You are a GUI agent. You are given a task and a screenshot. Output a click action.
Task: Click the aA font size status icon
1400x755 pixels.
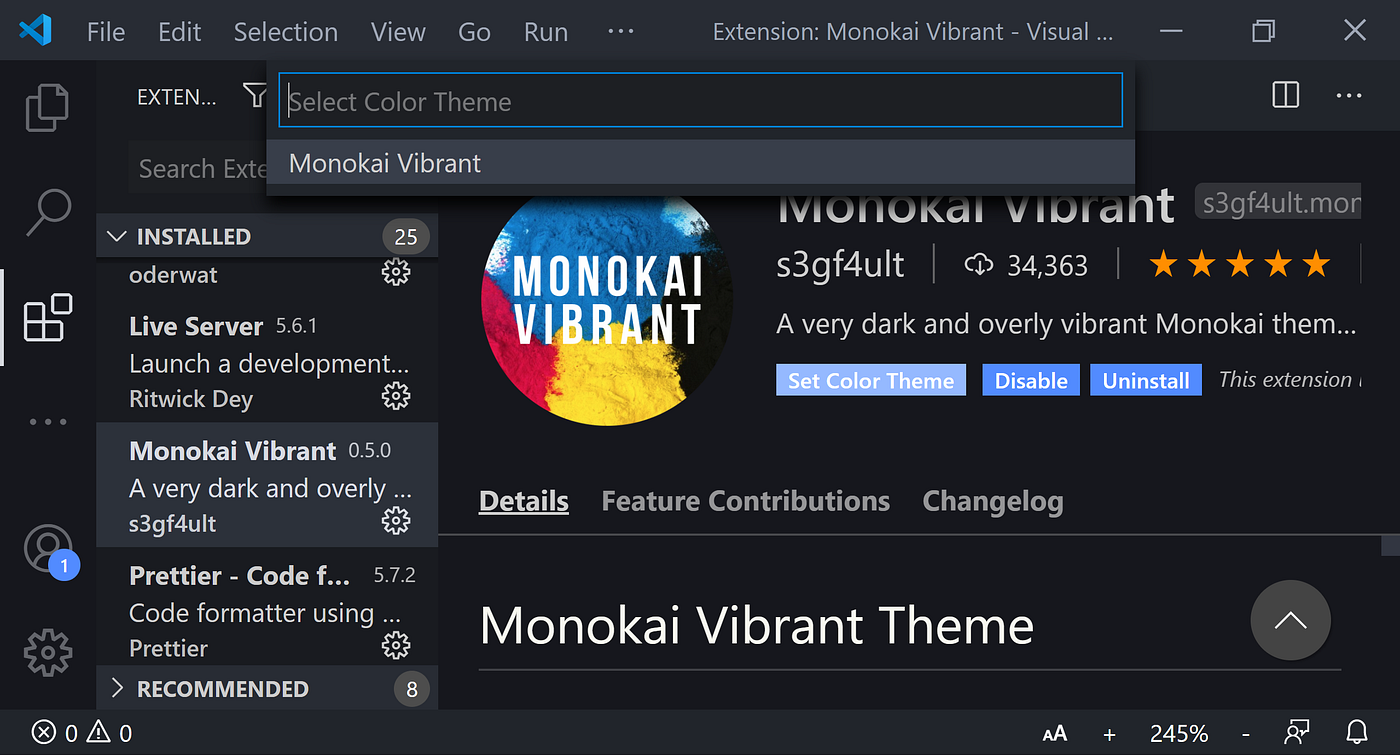click(1054, 734)
